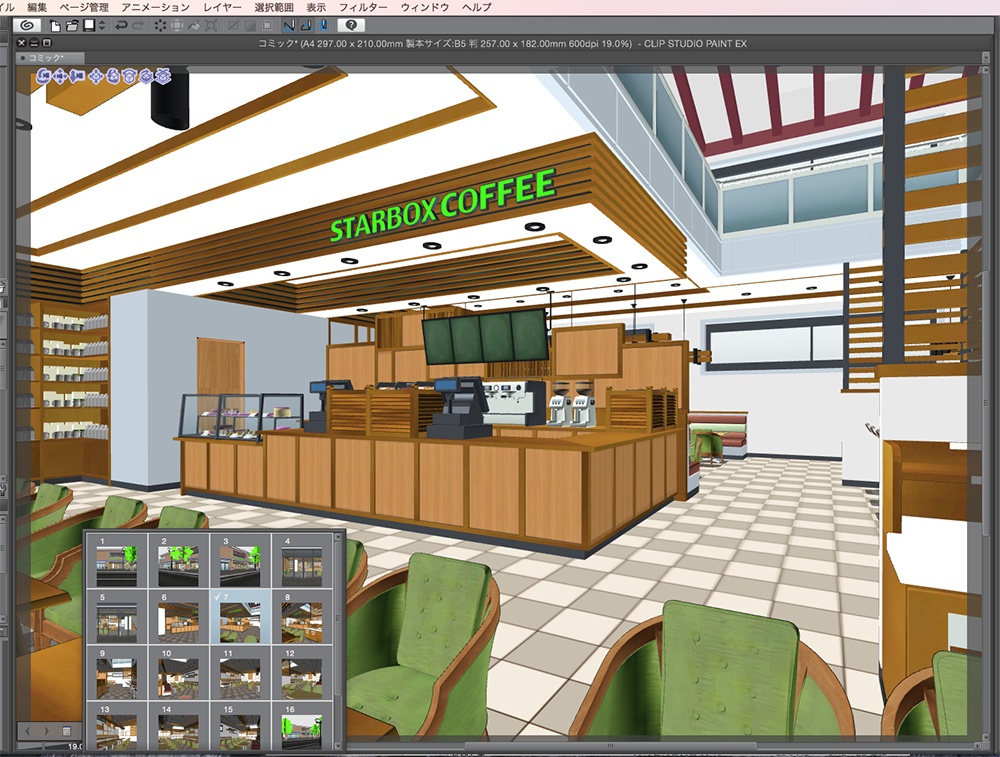The width and height of the screenshot is (1000, 757).
Task: Choose camera preset thumbnail 3
Action: [240, 561]
